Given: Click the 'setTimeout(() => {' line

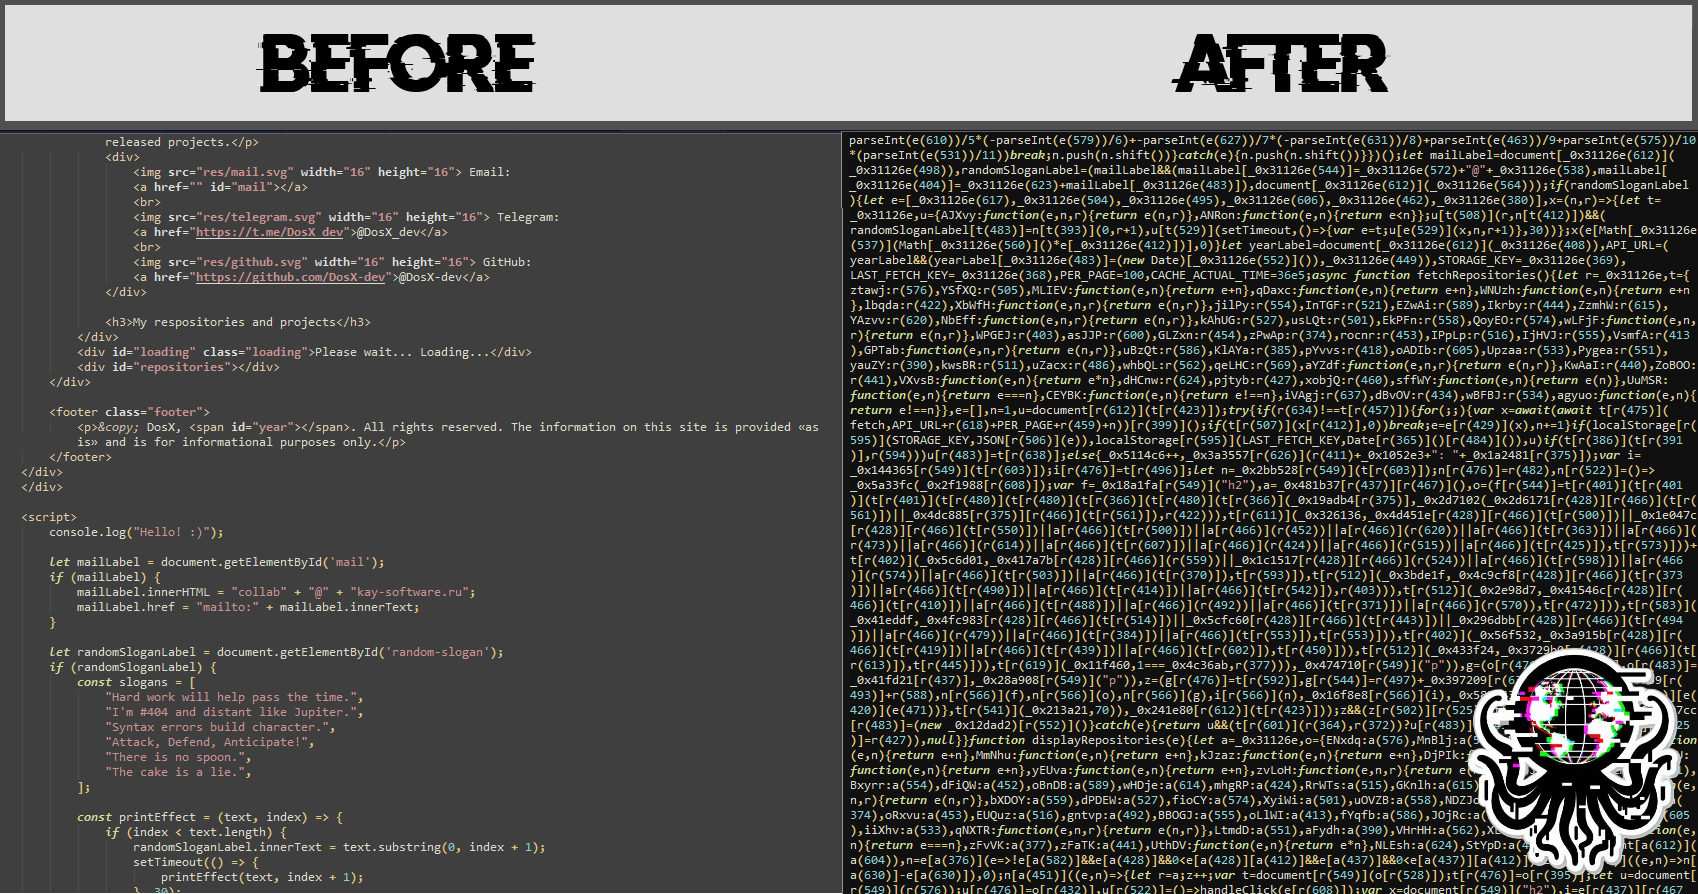Looking at the screenshot, I should tap(196, 862).
